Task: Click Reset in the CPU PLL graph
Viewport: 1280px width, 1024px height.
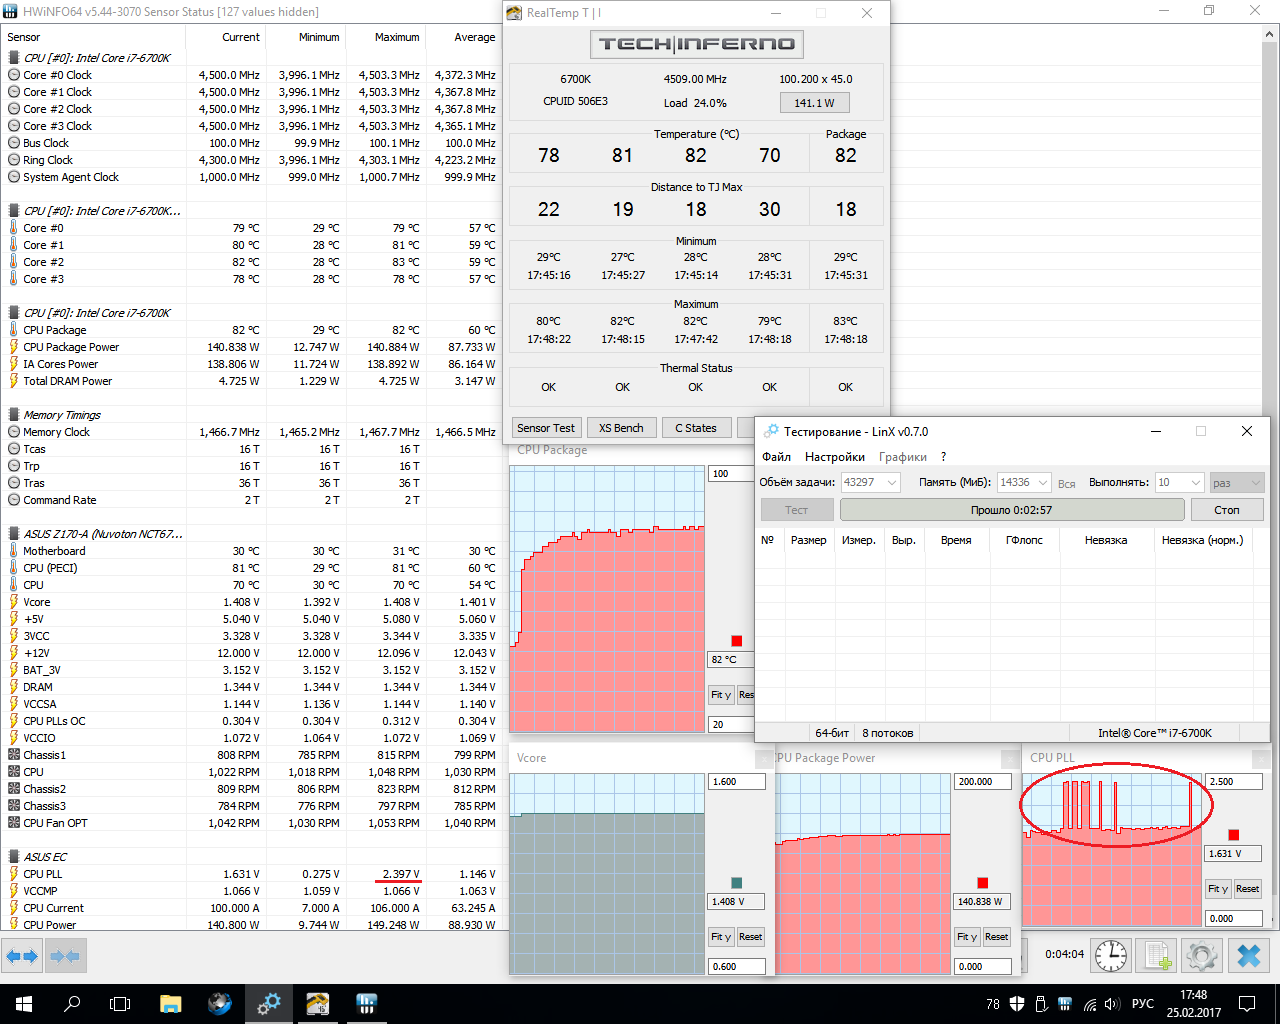Action: tap(1248, 889)
